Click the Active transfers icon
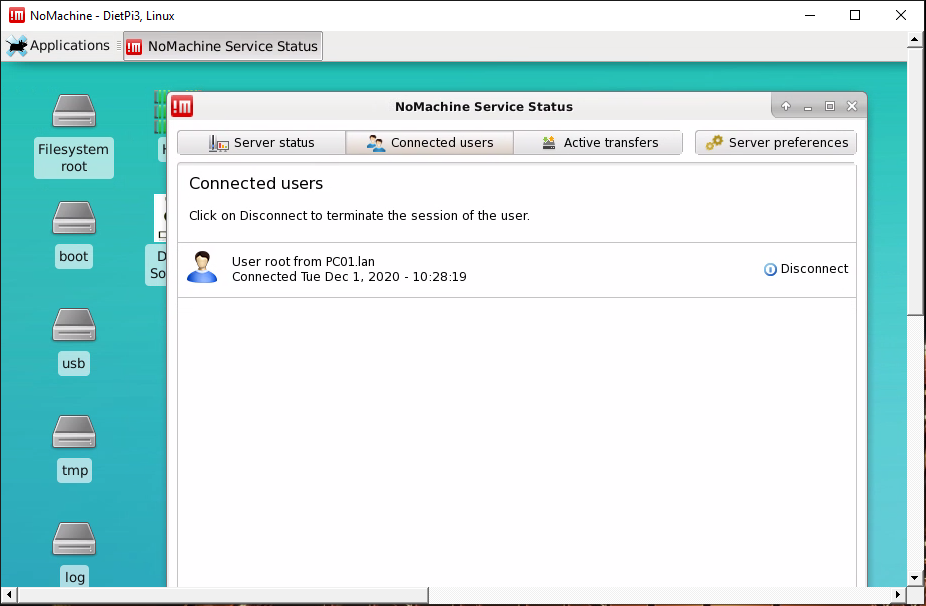 click(549, 142)
